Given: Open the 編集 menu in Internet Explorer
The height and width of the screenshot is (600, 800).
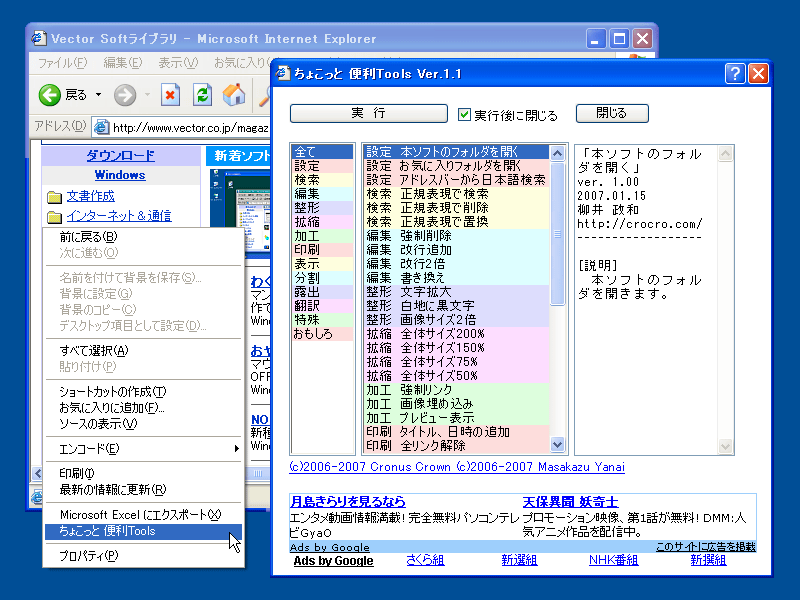Looking at the screenshot, I should (x=122, y=63).
